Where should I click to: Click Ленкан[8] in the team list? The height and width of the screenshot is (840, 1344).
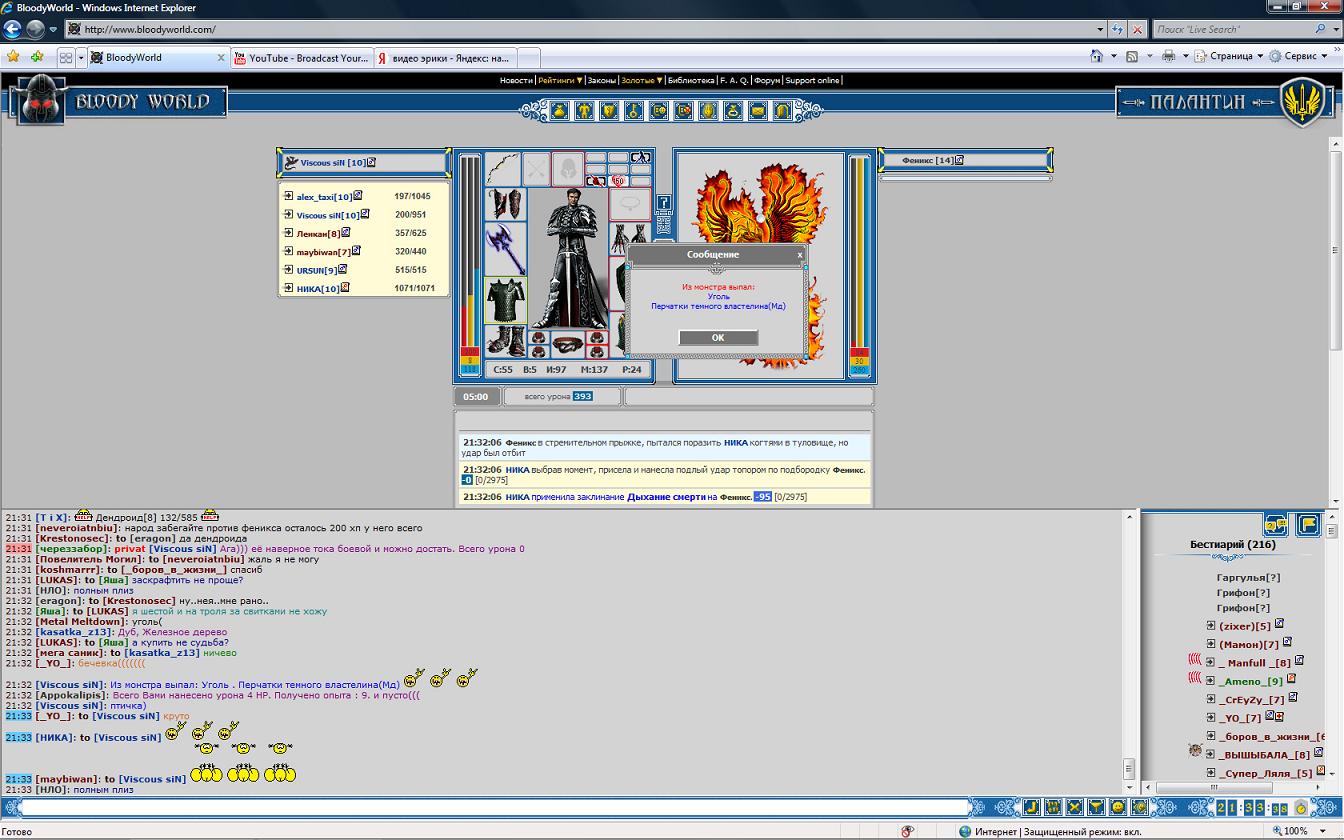(x=319, y=234)
